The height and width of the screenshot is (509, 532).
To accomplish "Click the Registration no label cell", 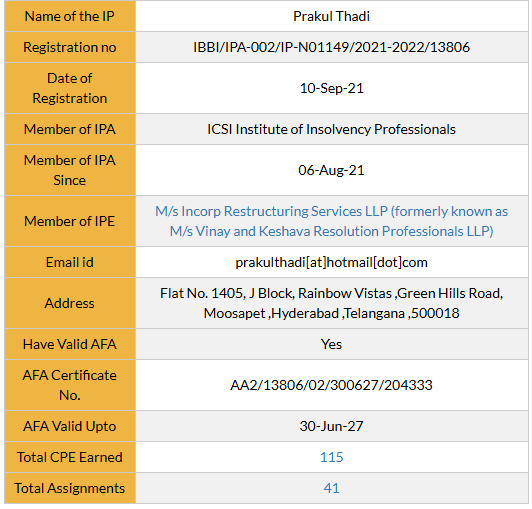I will pos(70,47).
